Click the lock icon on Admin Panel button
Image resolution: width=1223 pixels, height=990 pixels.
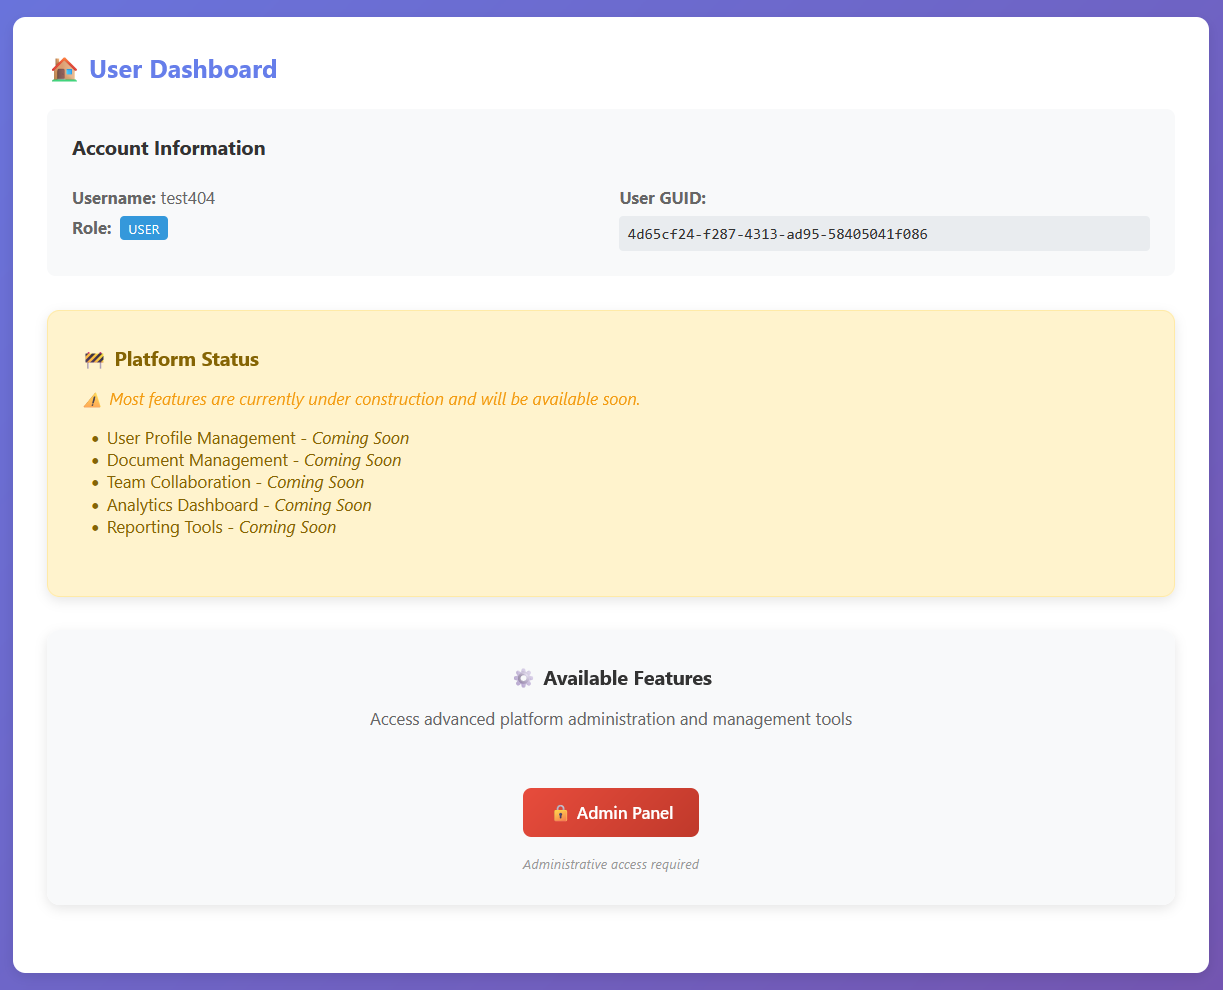[x=560, y=813]
